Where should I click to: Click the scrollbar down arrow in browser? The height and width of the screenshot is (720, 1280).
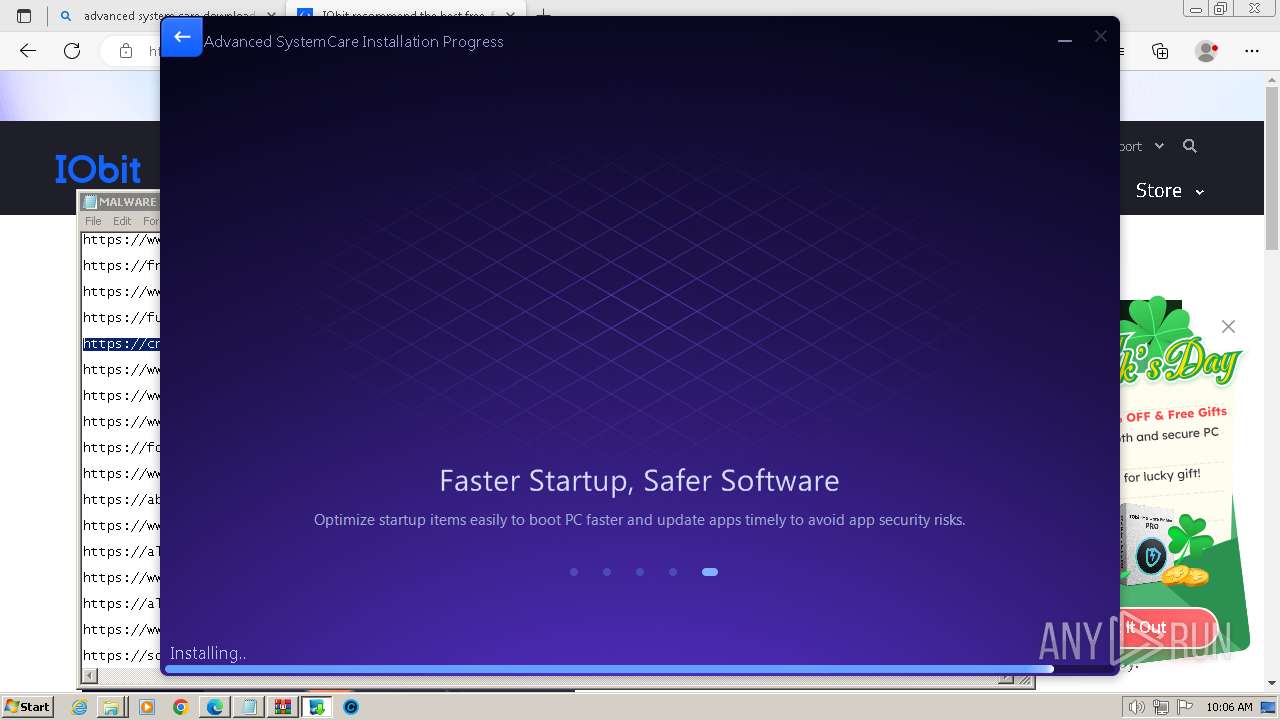pos(1272,683)
